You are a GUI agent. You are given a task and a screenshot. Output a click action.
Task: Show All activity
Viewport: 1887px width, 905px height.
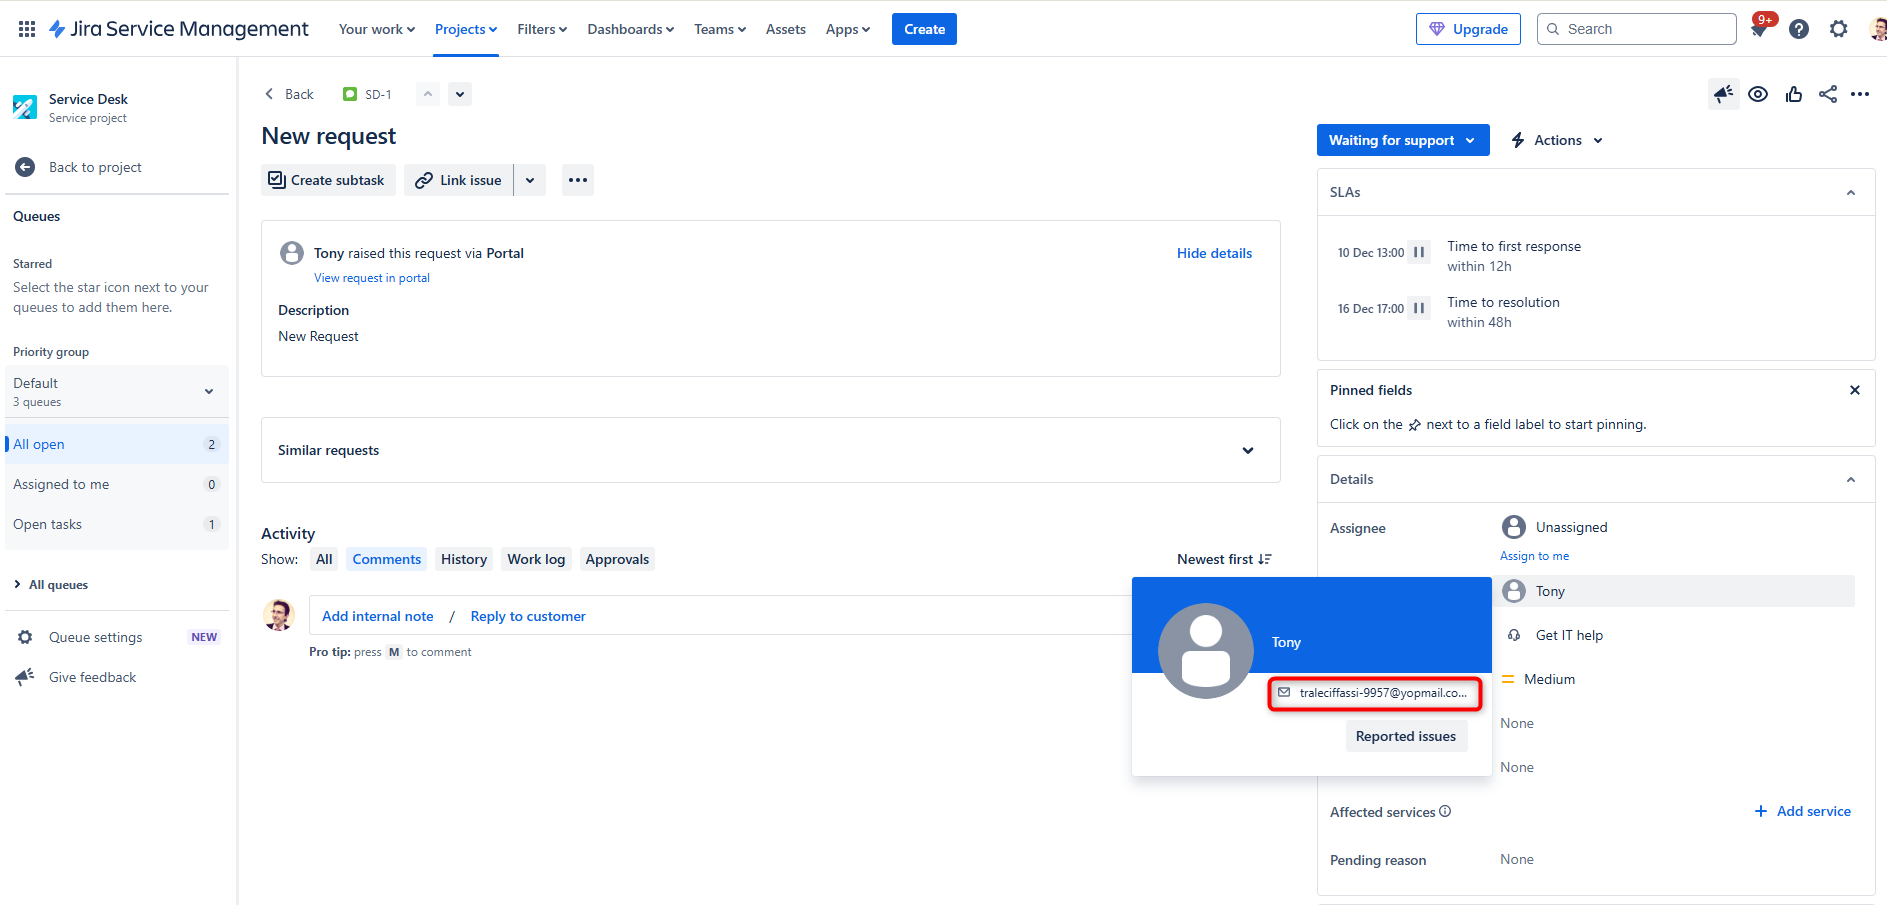(324, 559)
